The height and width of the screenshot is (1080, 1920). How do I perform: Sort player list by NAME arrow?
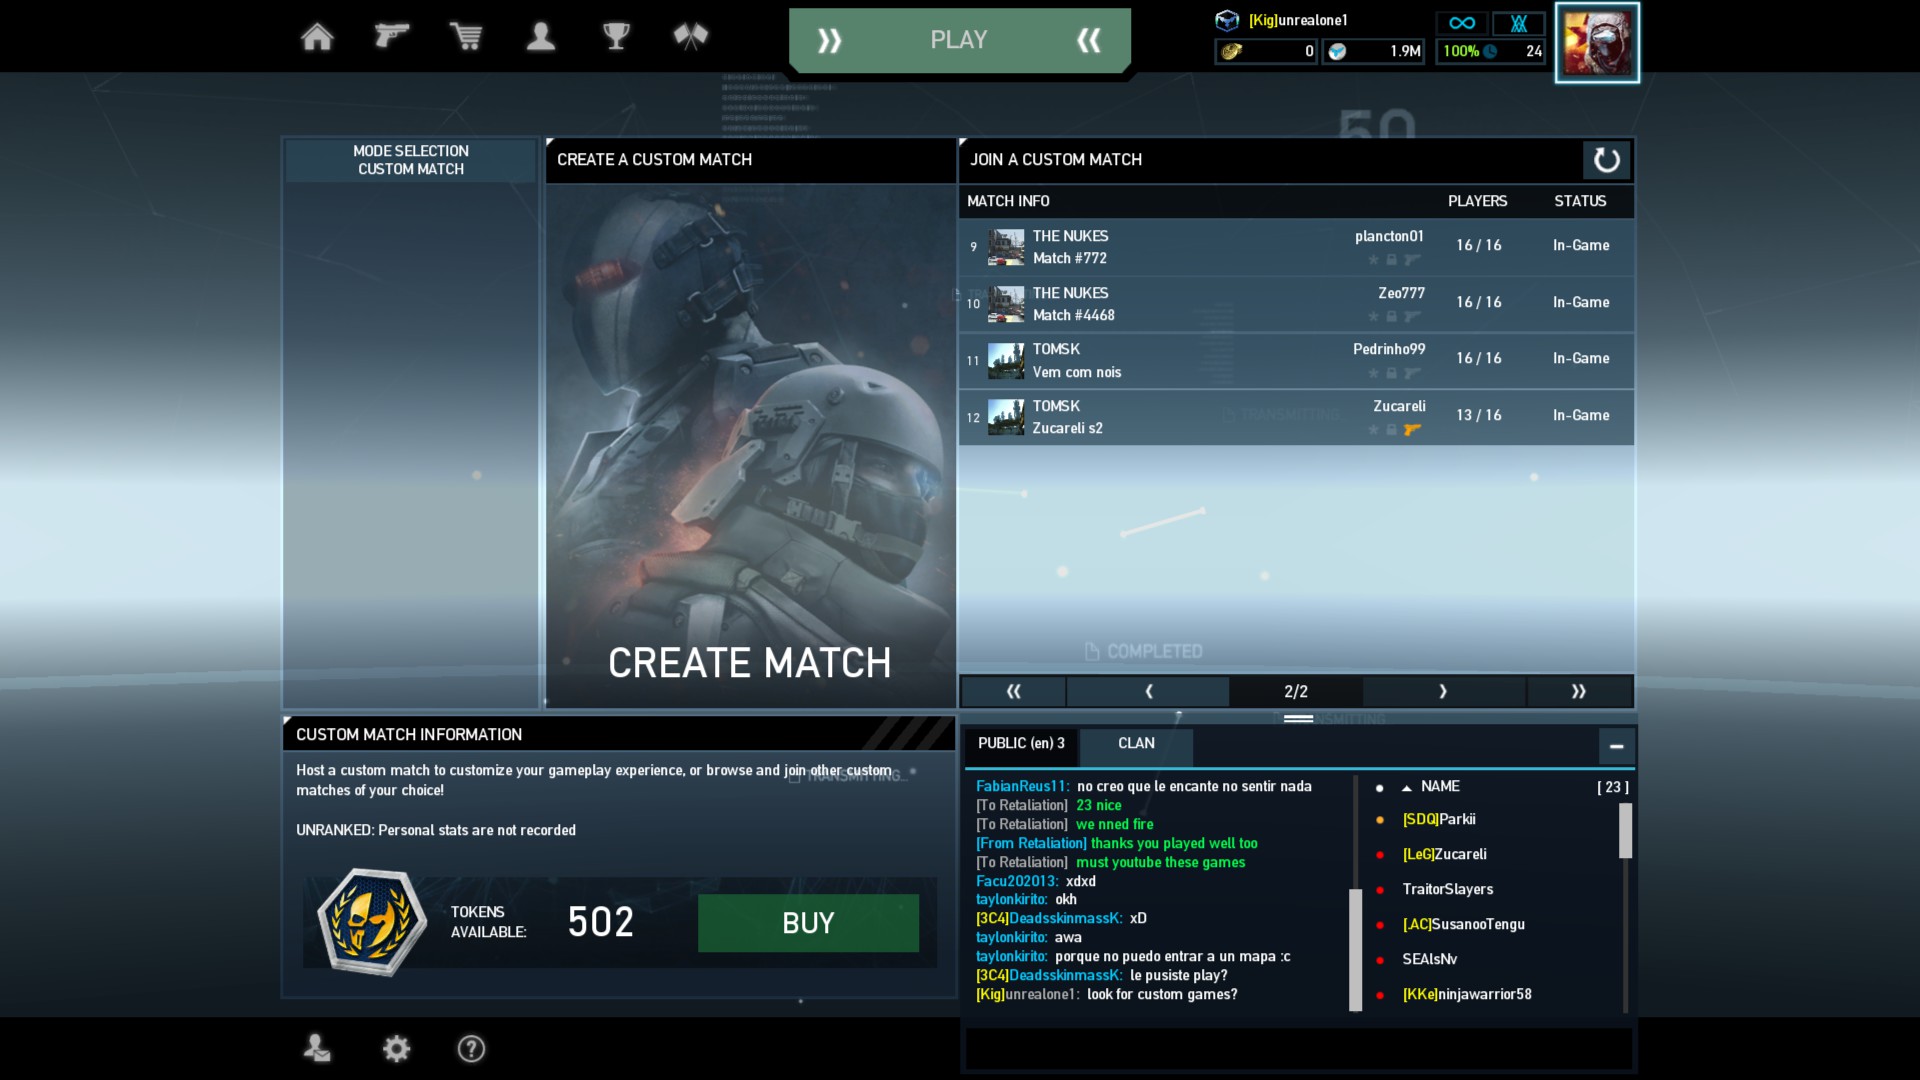click(x=1407, y=788)
